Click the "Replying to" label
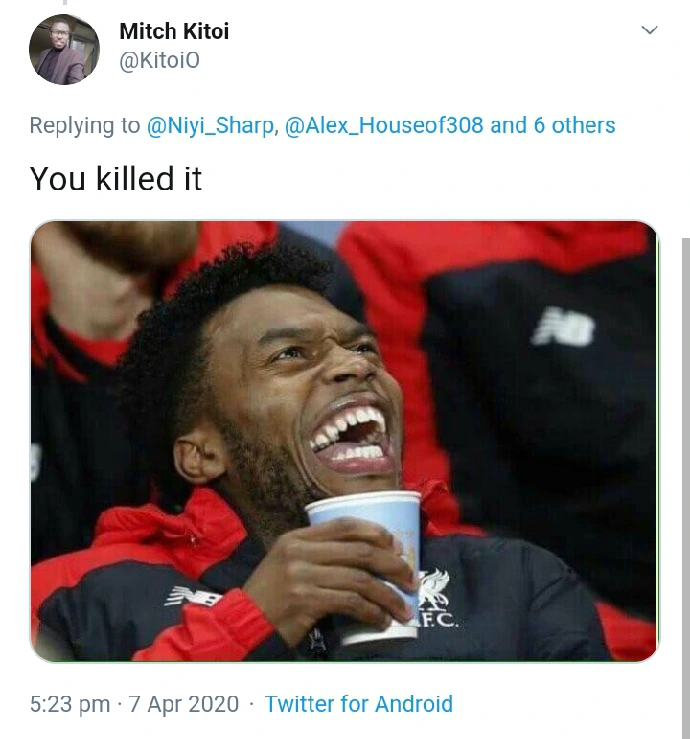This screenshot has height=739, width=690. (85, 125)
